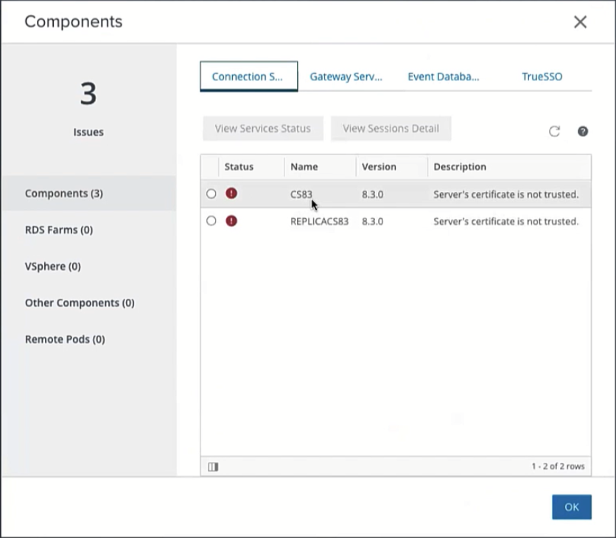Select the CS83 radio button
The height and width of the screenshot is (538, 616).
point(211,194)
